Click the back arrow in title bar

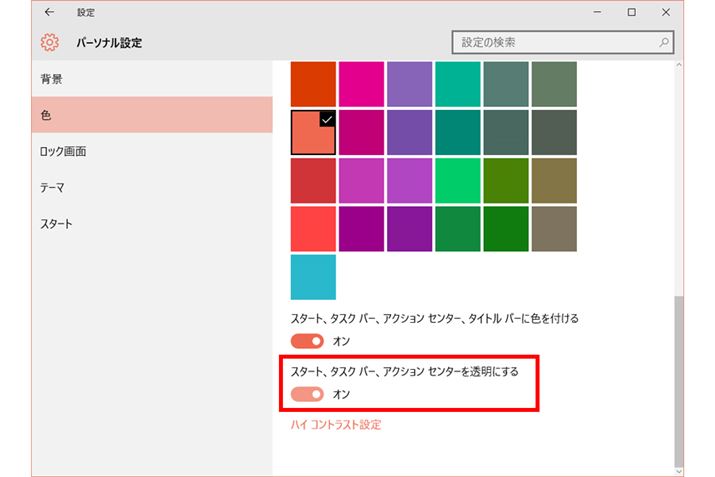[x=49, y=13]
